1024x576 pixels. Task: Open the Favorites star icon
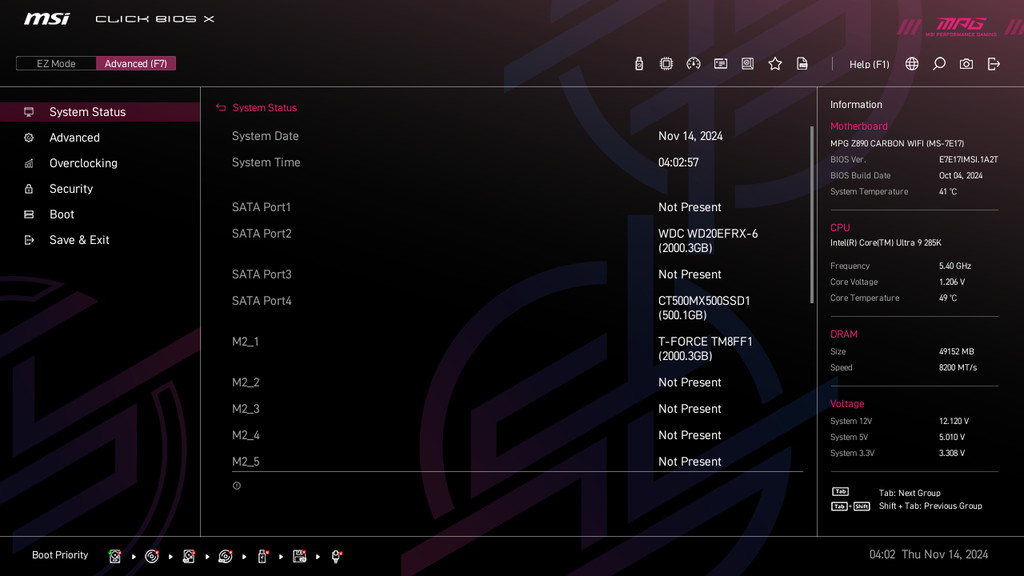pos(775,63)
